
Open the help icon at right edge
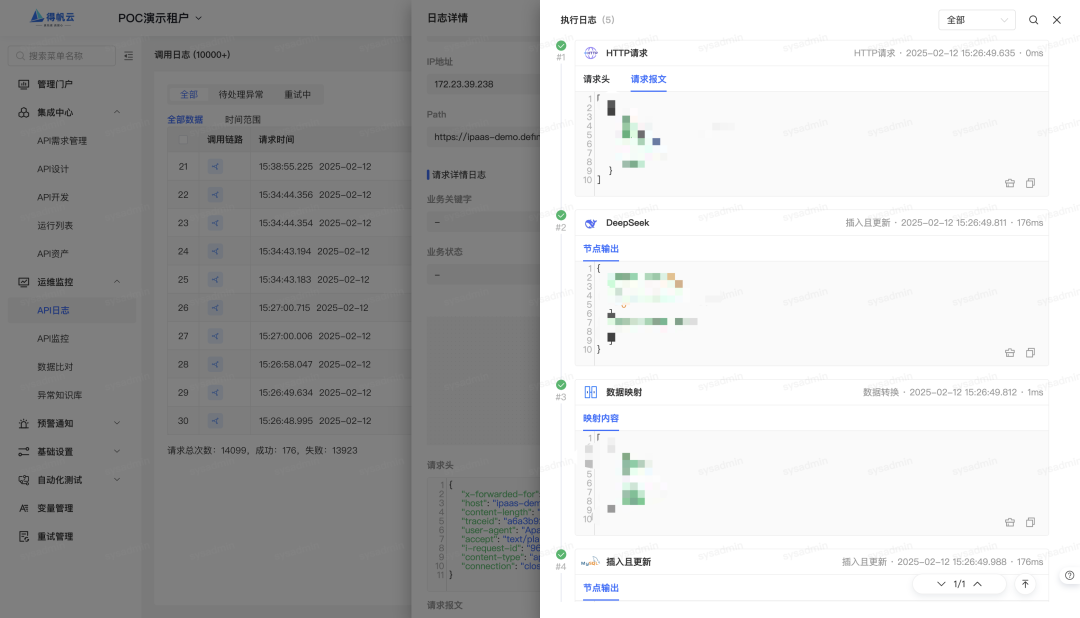(x=1069, y=575)
